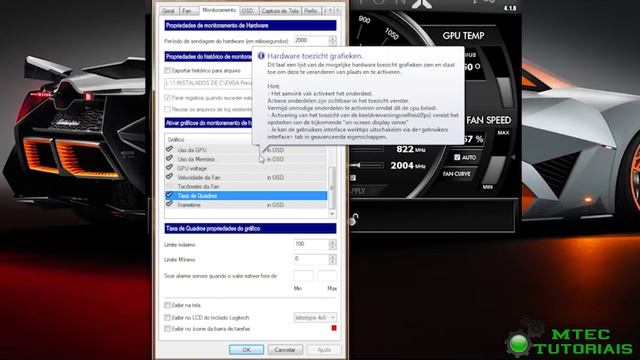Image resolution: width=640 pixels, height=360 pixels.
Task: Select the GPU voltage row text
Action: click(192, 168)
